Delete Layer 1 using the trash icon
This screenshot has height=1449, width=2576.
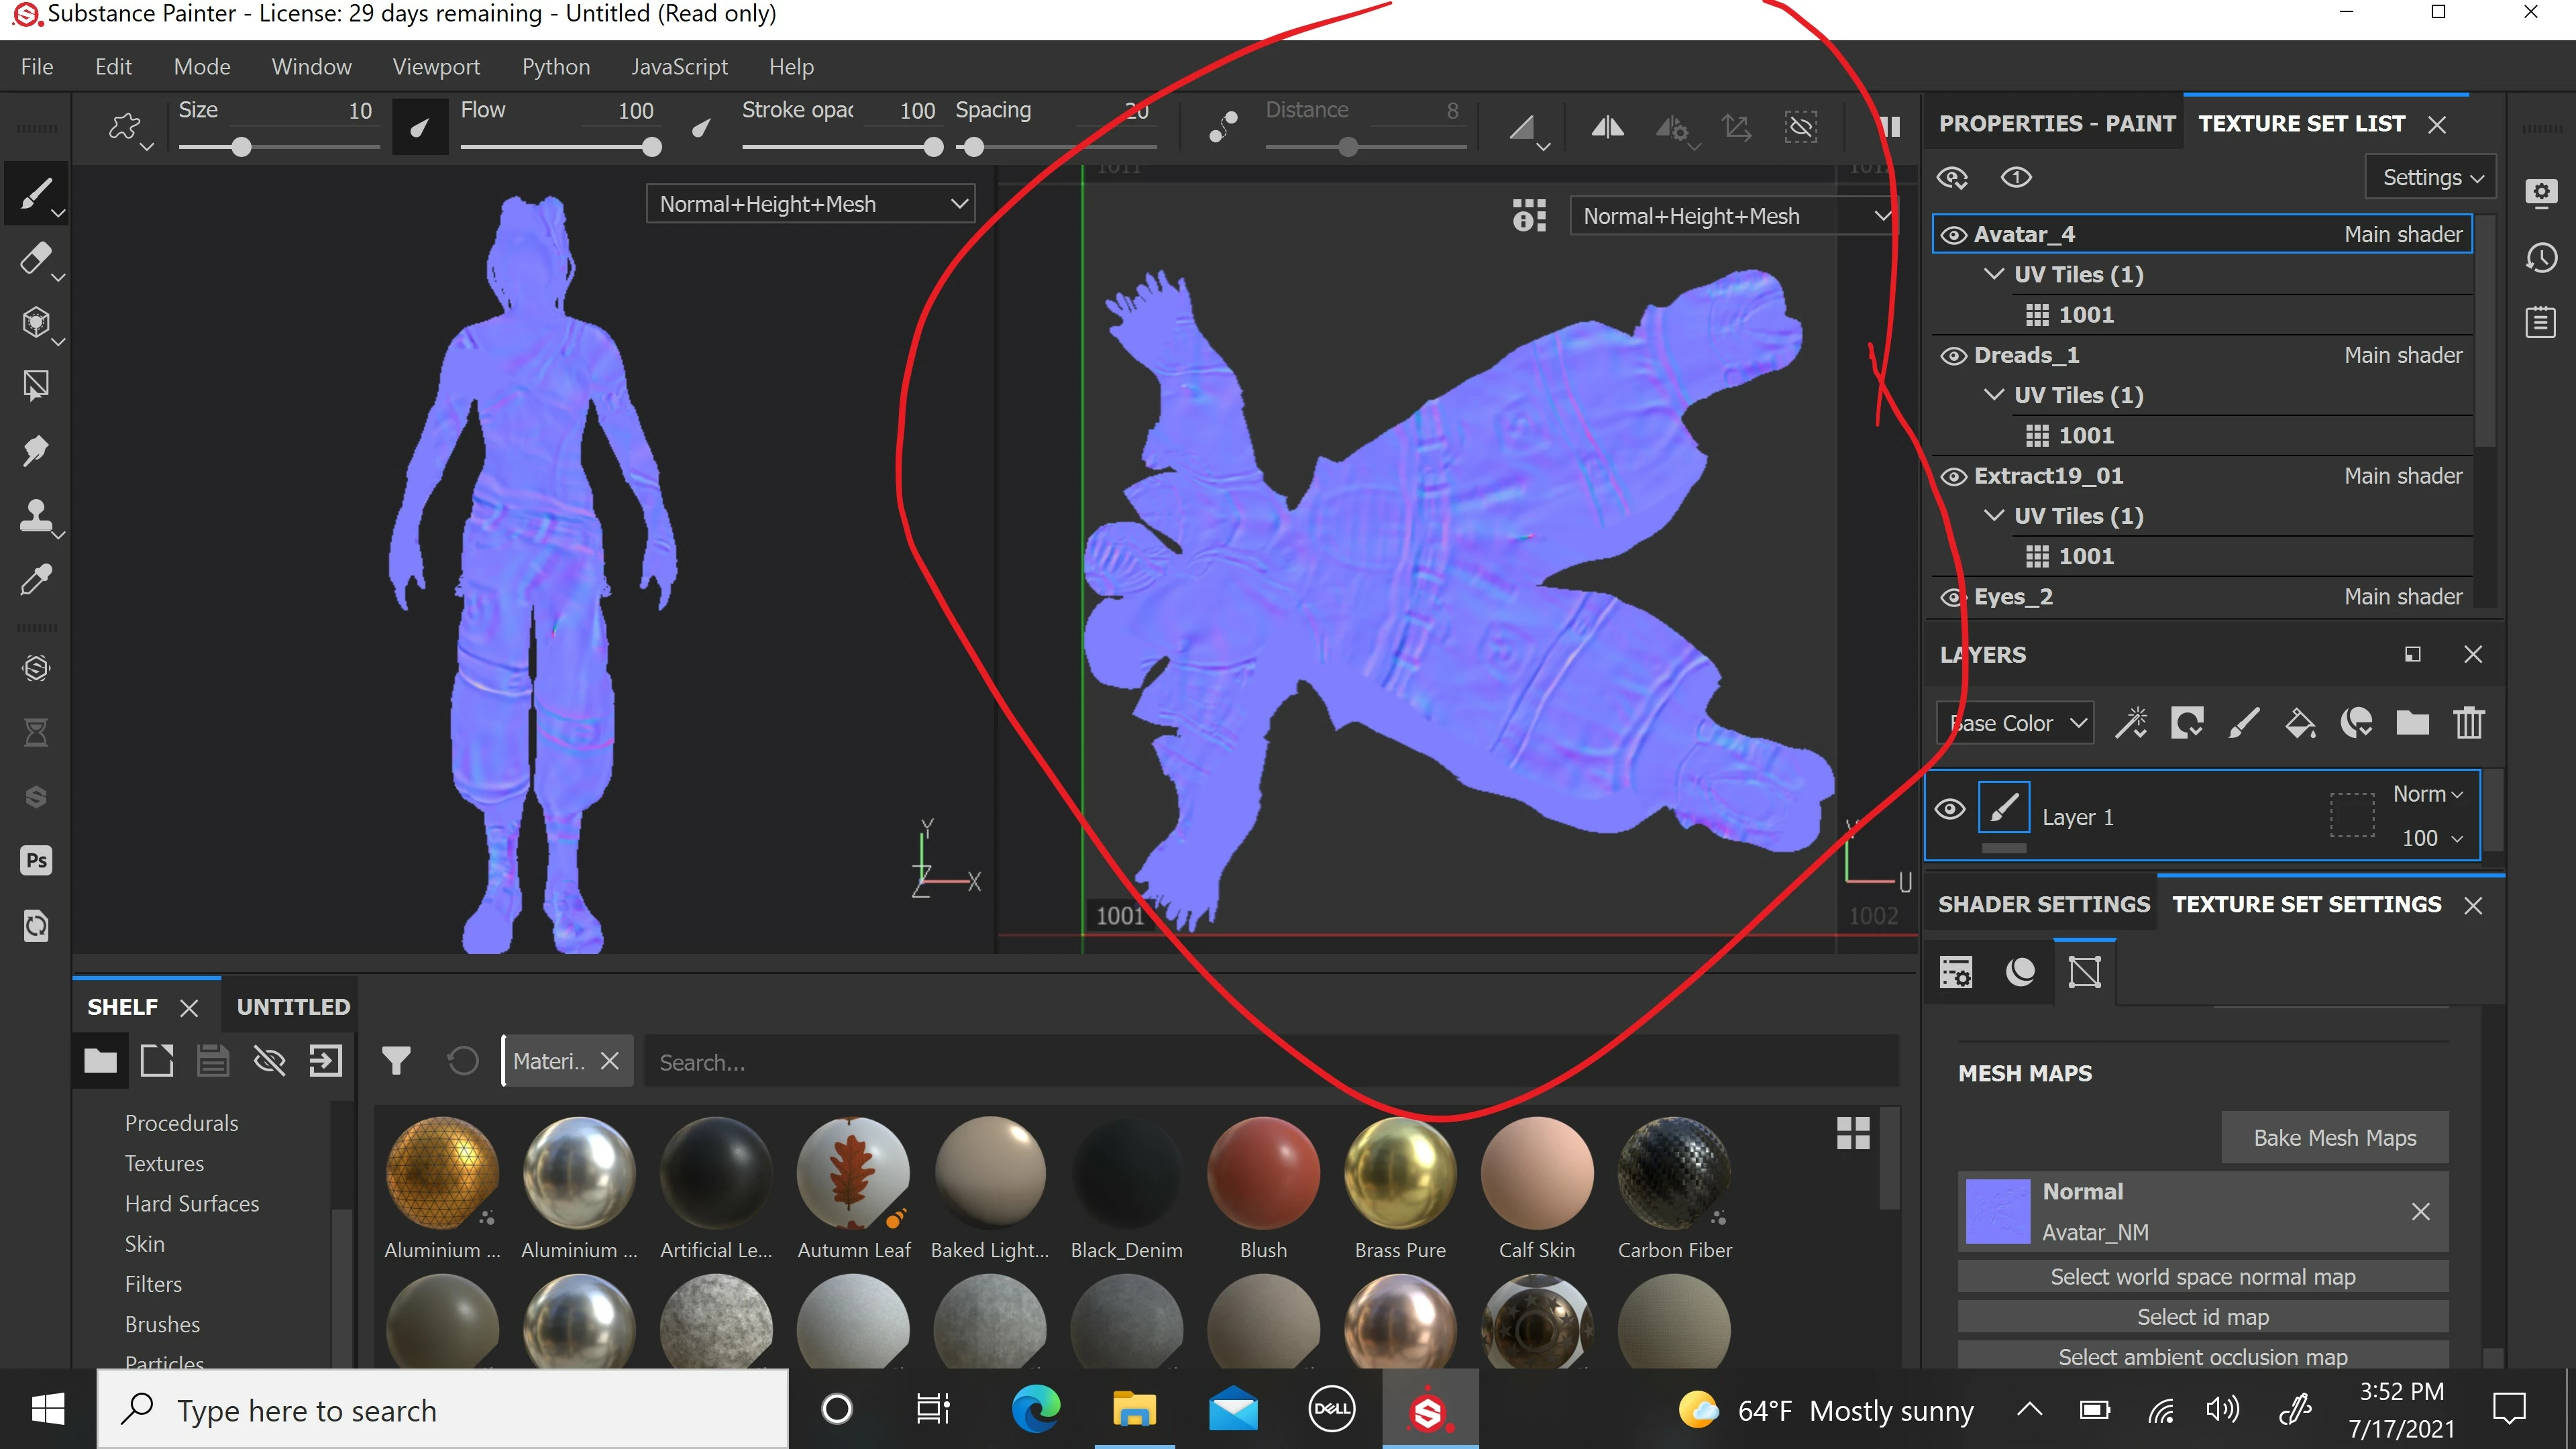click(x=2469, y=723)
